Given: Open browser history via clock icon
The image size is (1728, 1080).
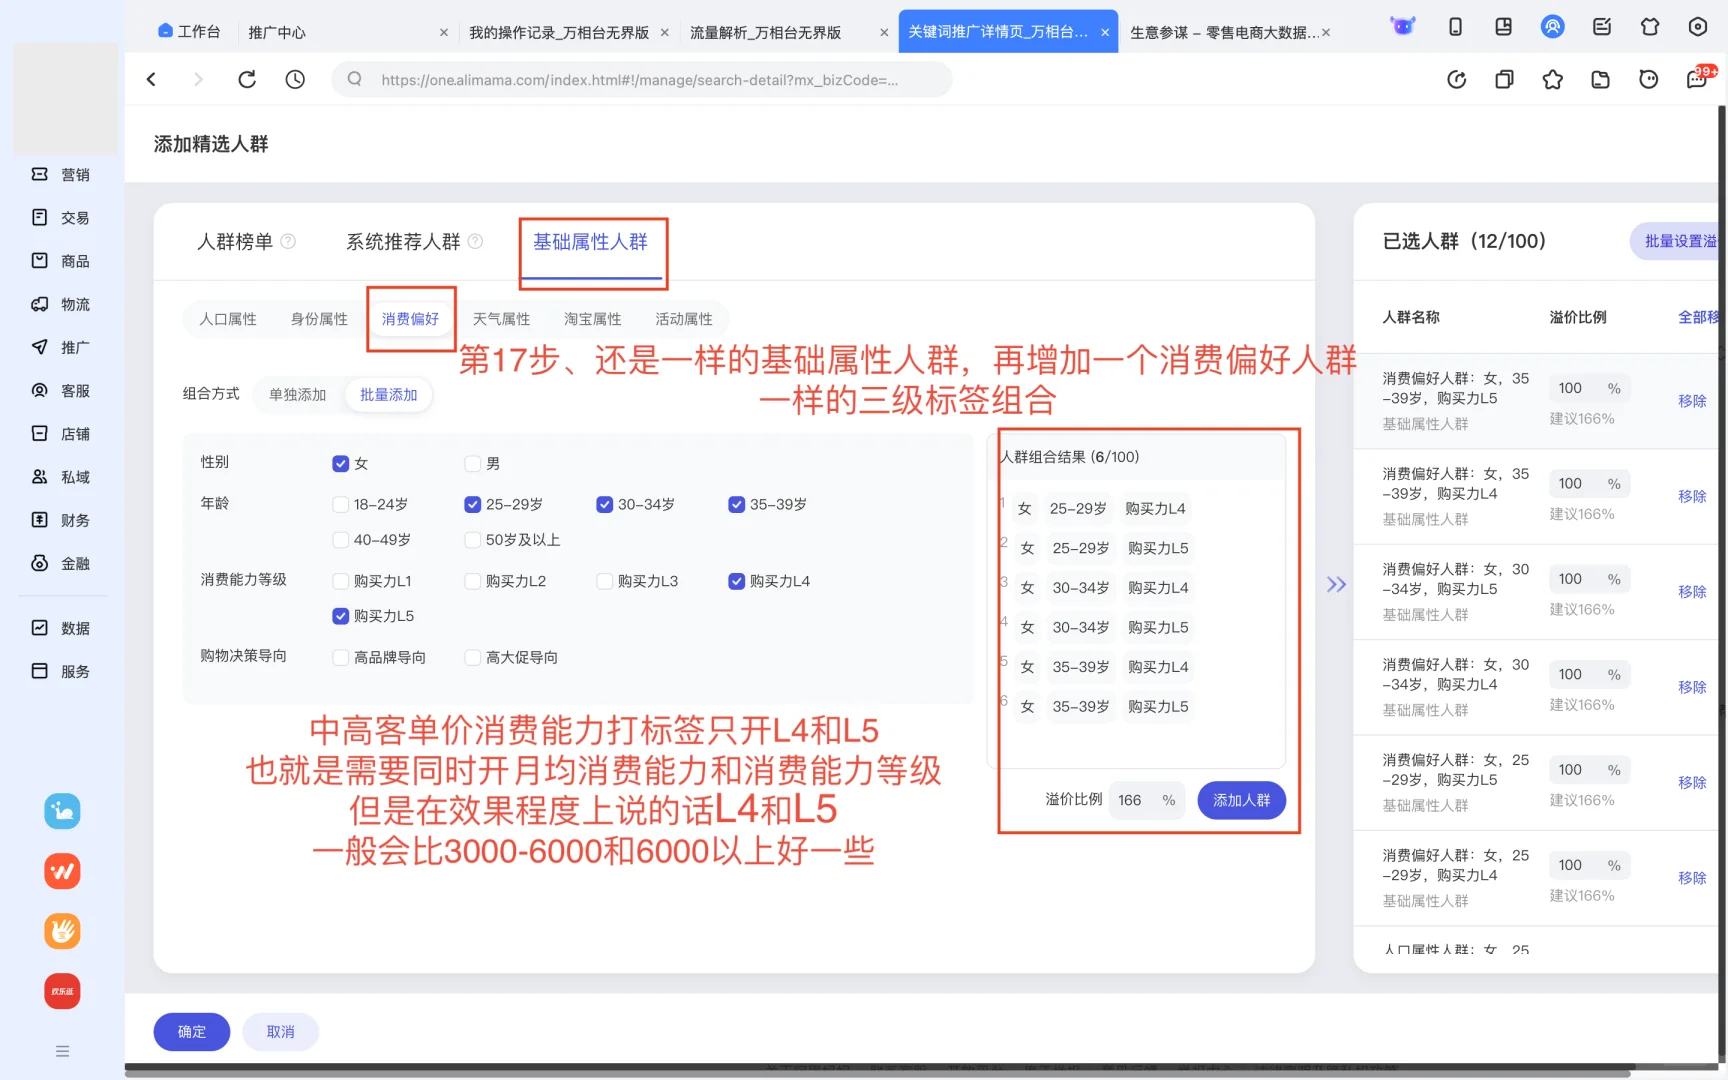Looking at the screenshot, I should click(x=295, y=79).
